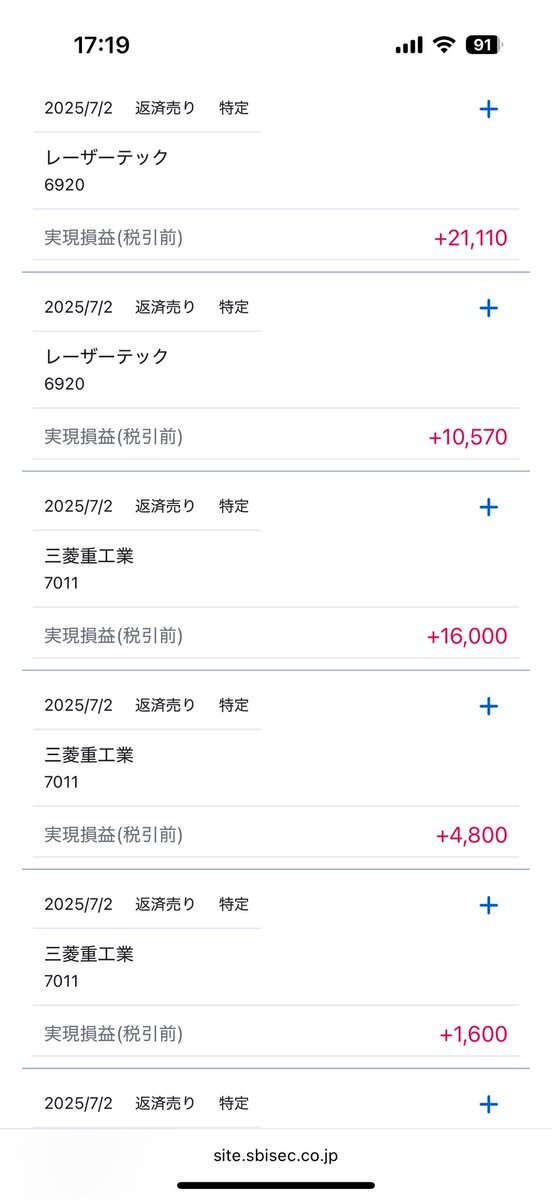The height and width of the screenshot is (1200, 552).
Task: Tap the 17:19 clock in status bar
Action: (101, 45)
